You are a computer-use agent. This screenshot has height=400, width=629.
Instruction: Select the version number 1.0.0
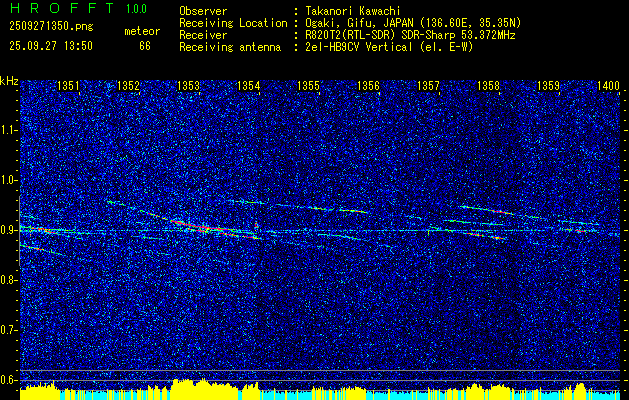point(136,8)
